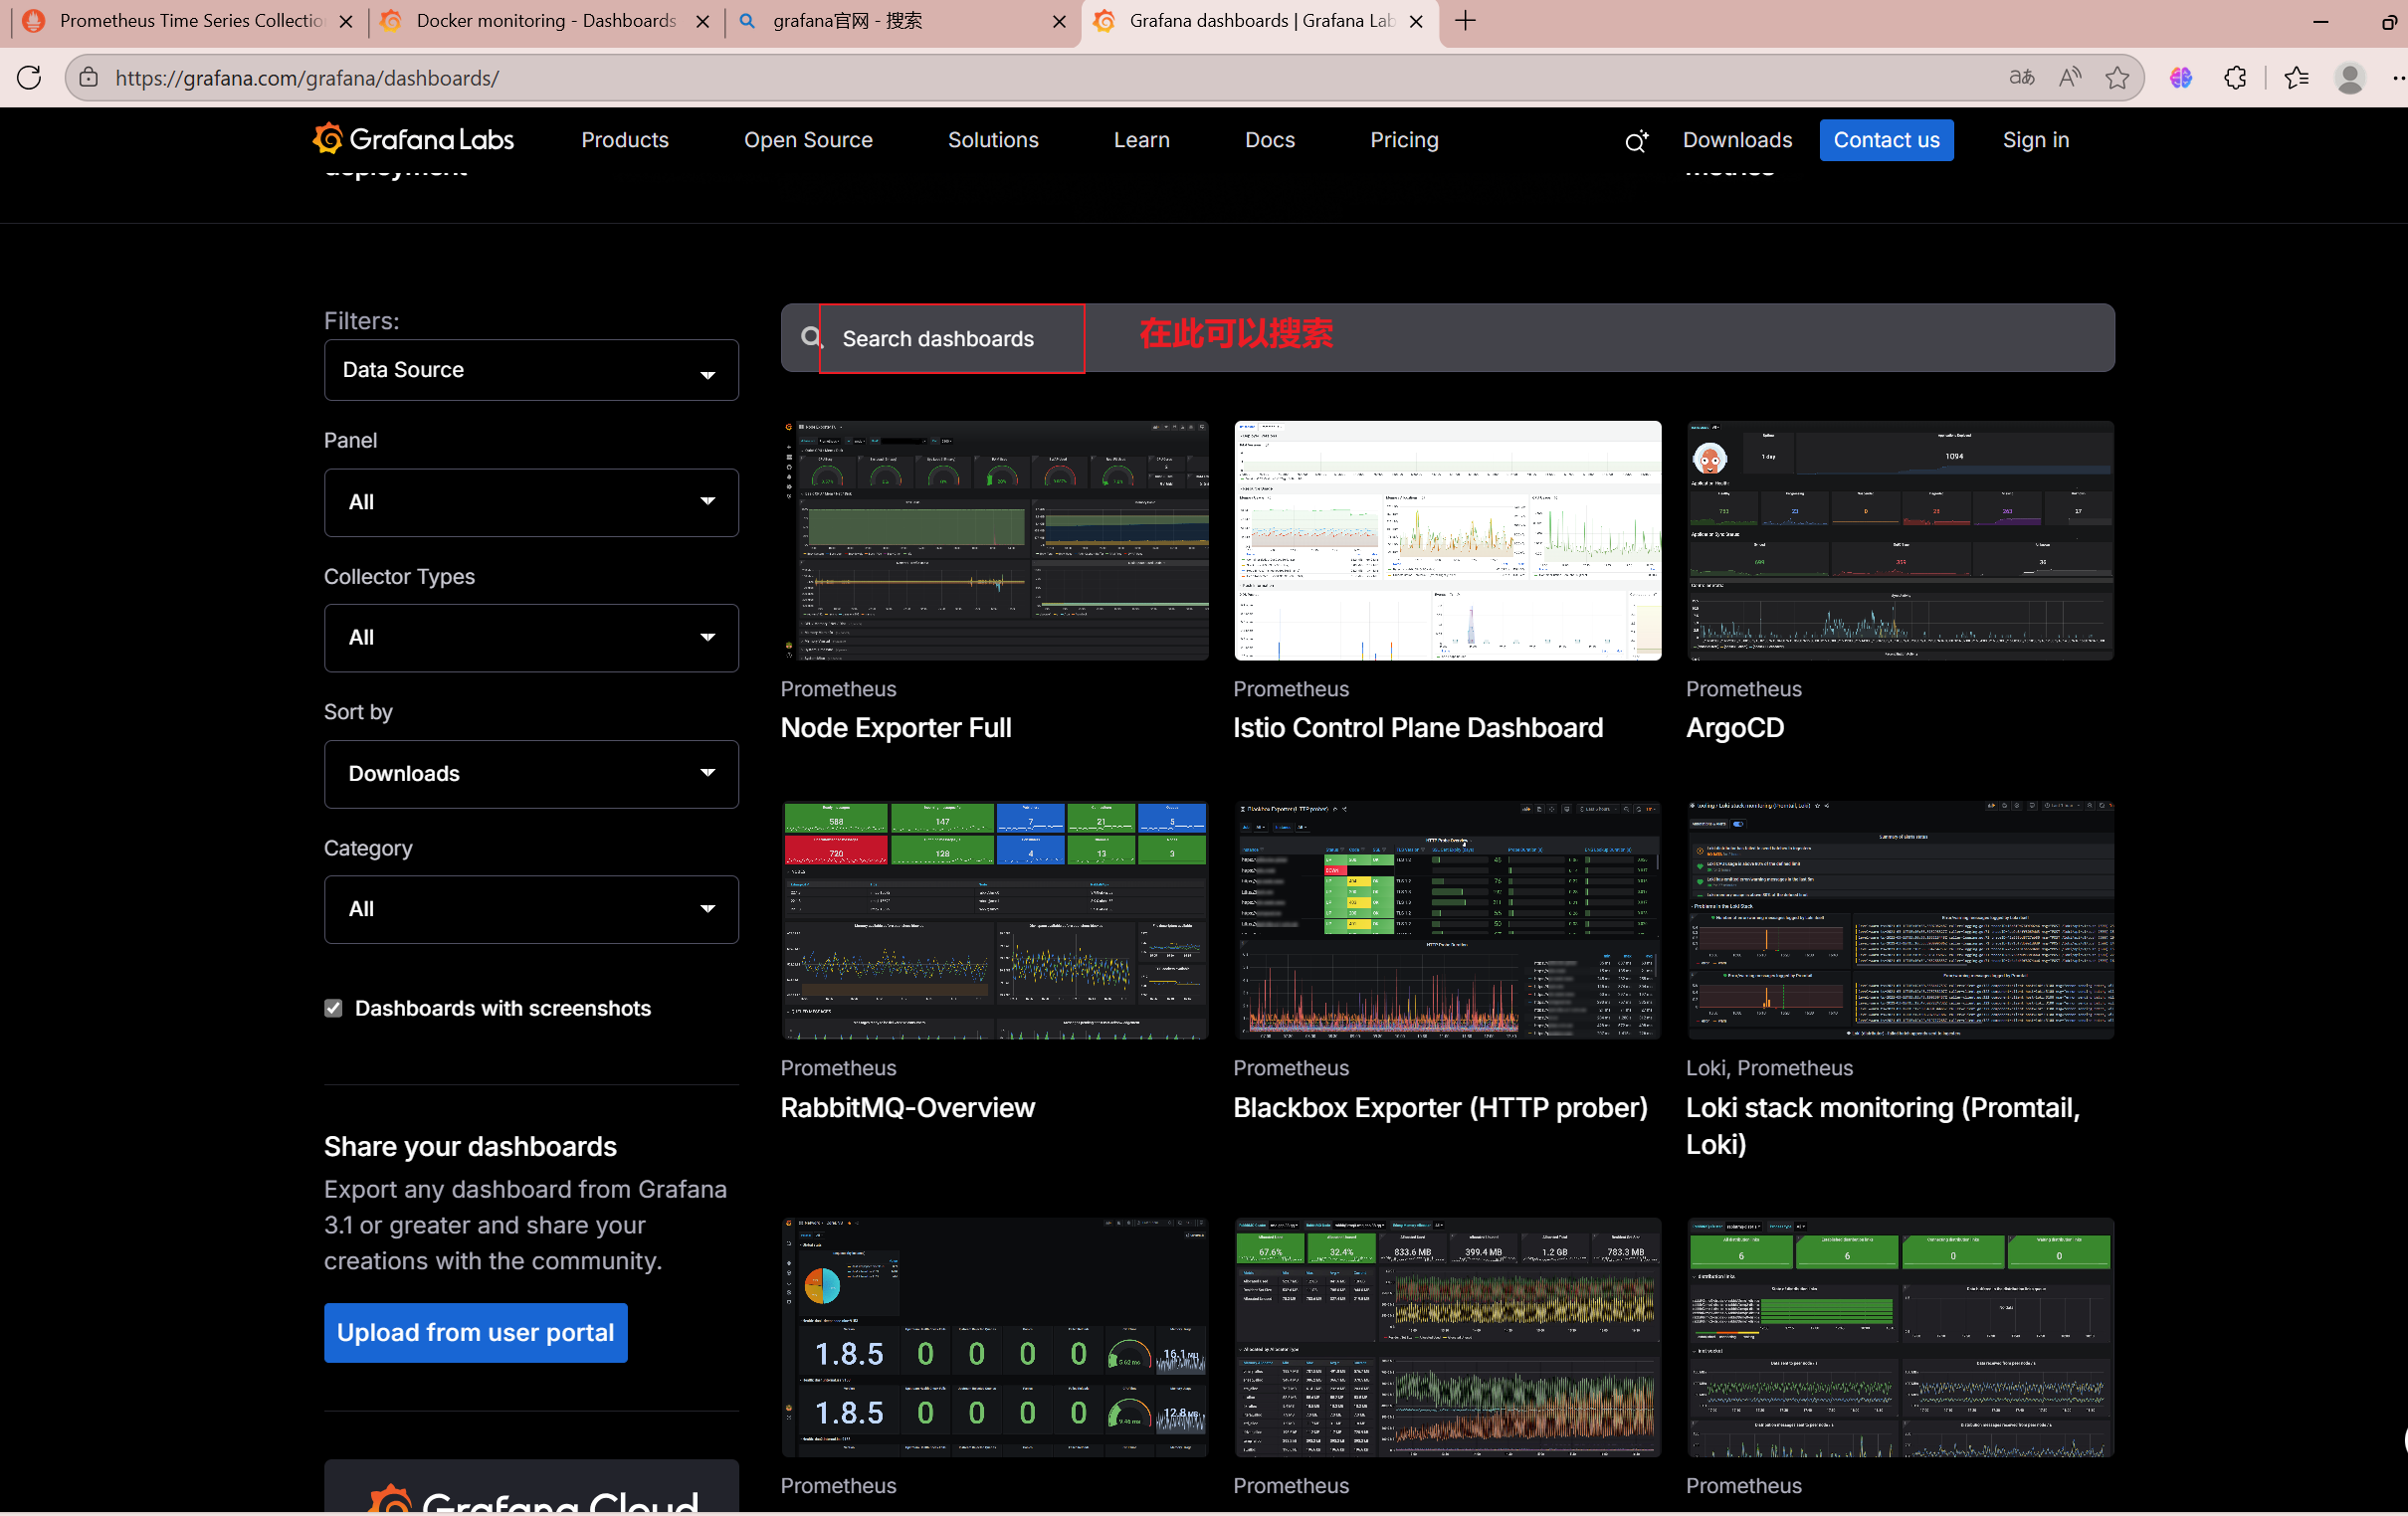Image resolution: width=2408 pixels, height=1516 pixels.
Task: Open the Products menu
Action: [625, 140]
